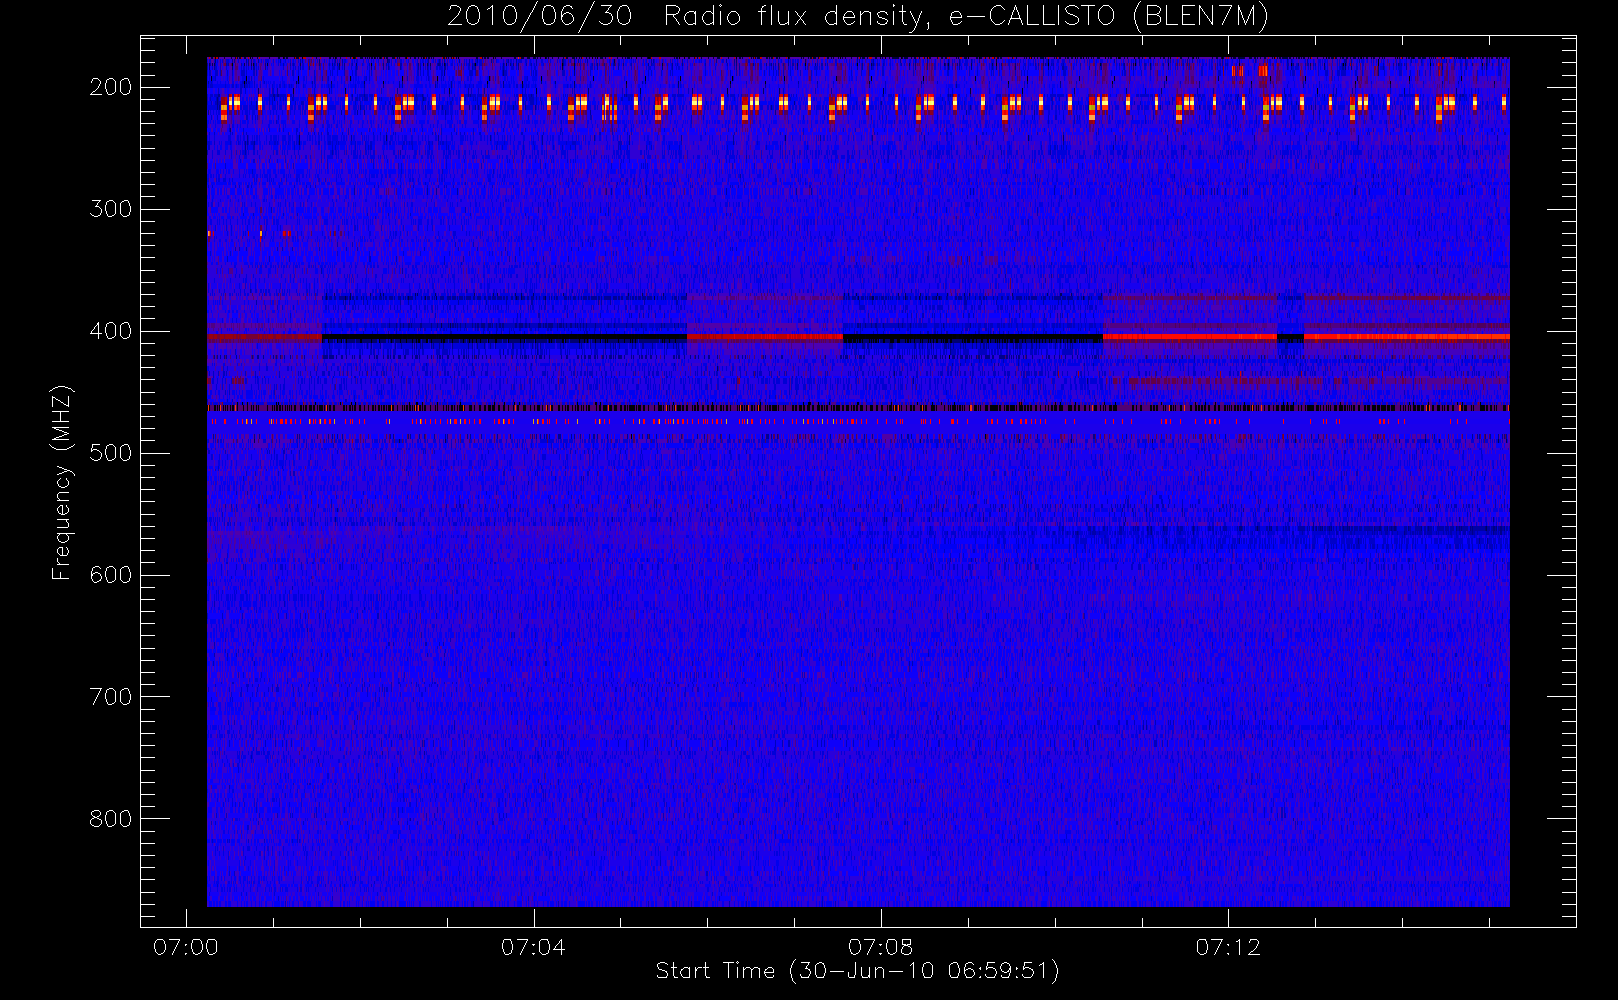Click the plot title '2010/06/30 Radio flux density'
This screenshot has height=1000, width=1618.
point(857,17)
